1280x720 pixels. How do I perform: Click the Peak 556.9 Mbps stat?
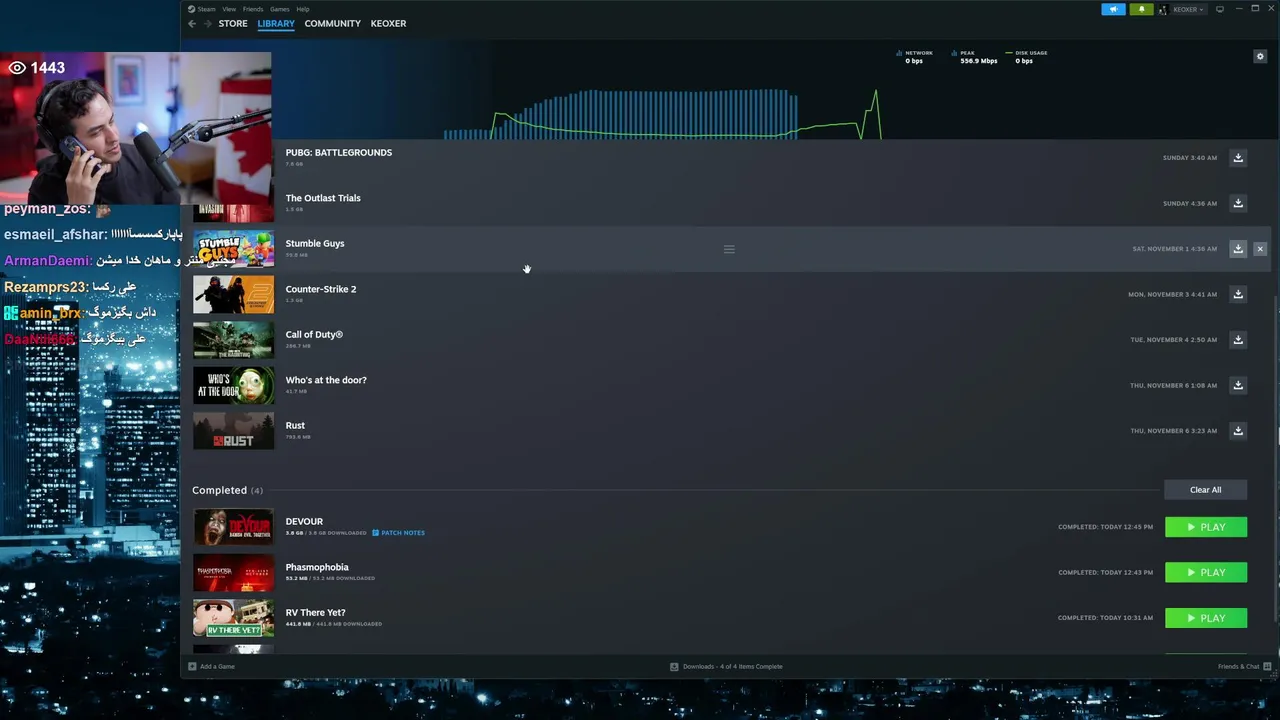point(976,57)
